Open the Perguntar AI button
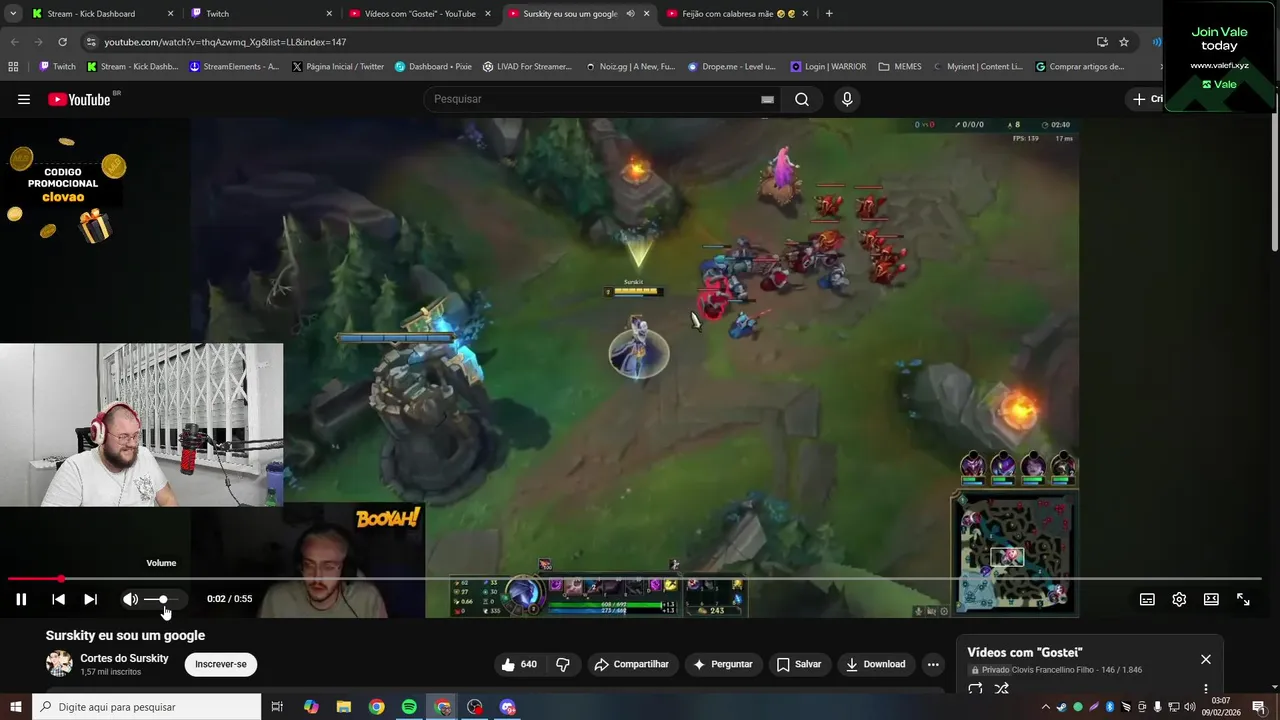1280x720 pixels. pyautogui.click(x=724, y=664)
